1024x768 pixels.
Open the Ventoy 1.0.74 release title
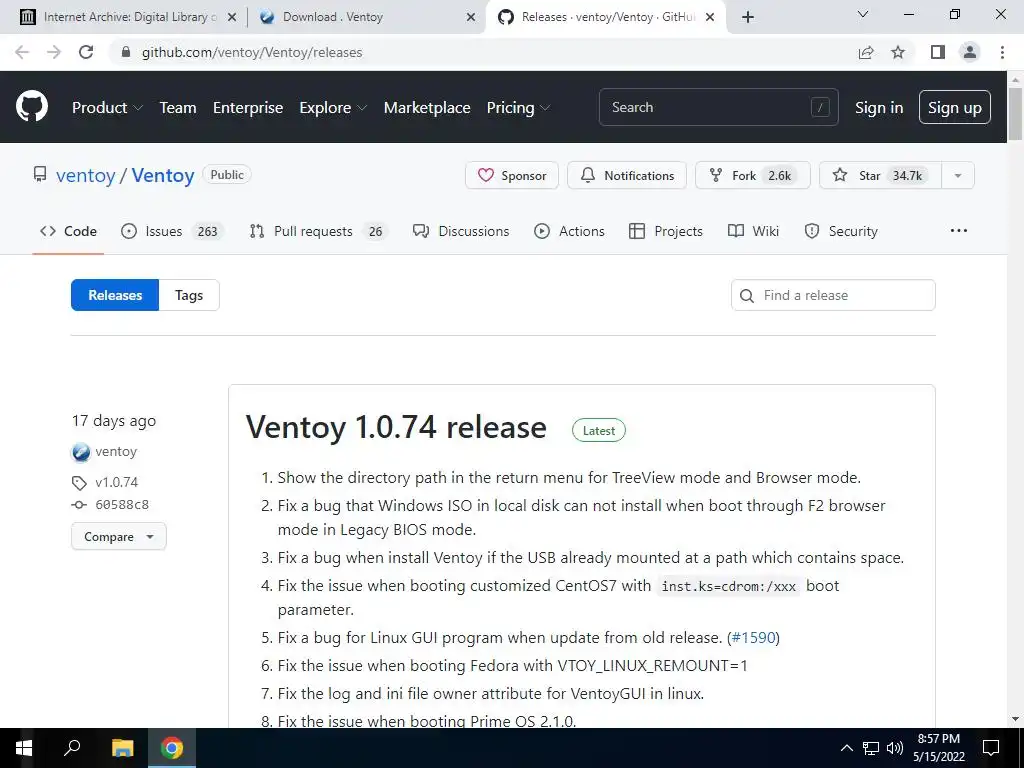click(396, 427)
